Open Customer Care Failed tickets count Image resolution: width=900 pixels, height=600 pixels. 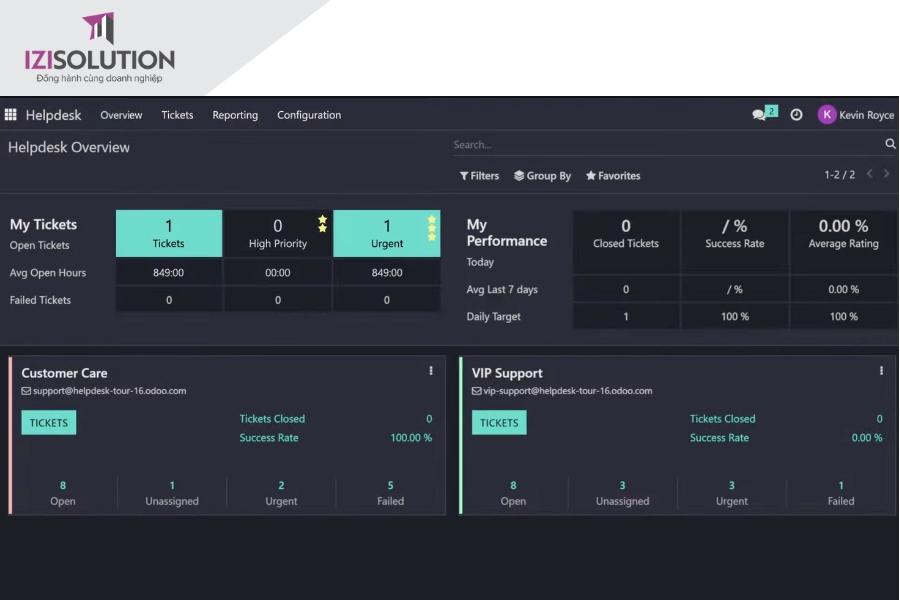point(390,493)
